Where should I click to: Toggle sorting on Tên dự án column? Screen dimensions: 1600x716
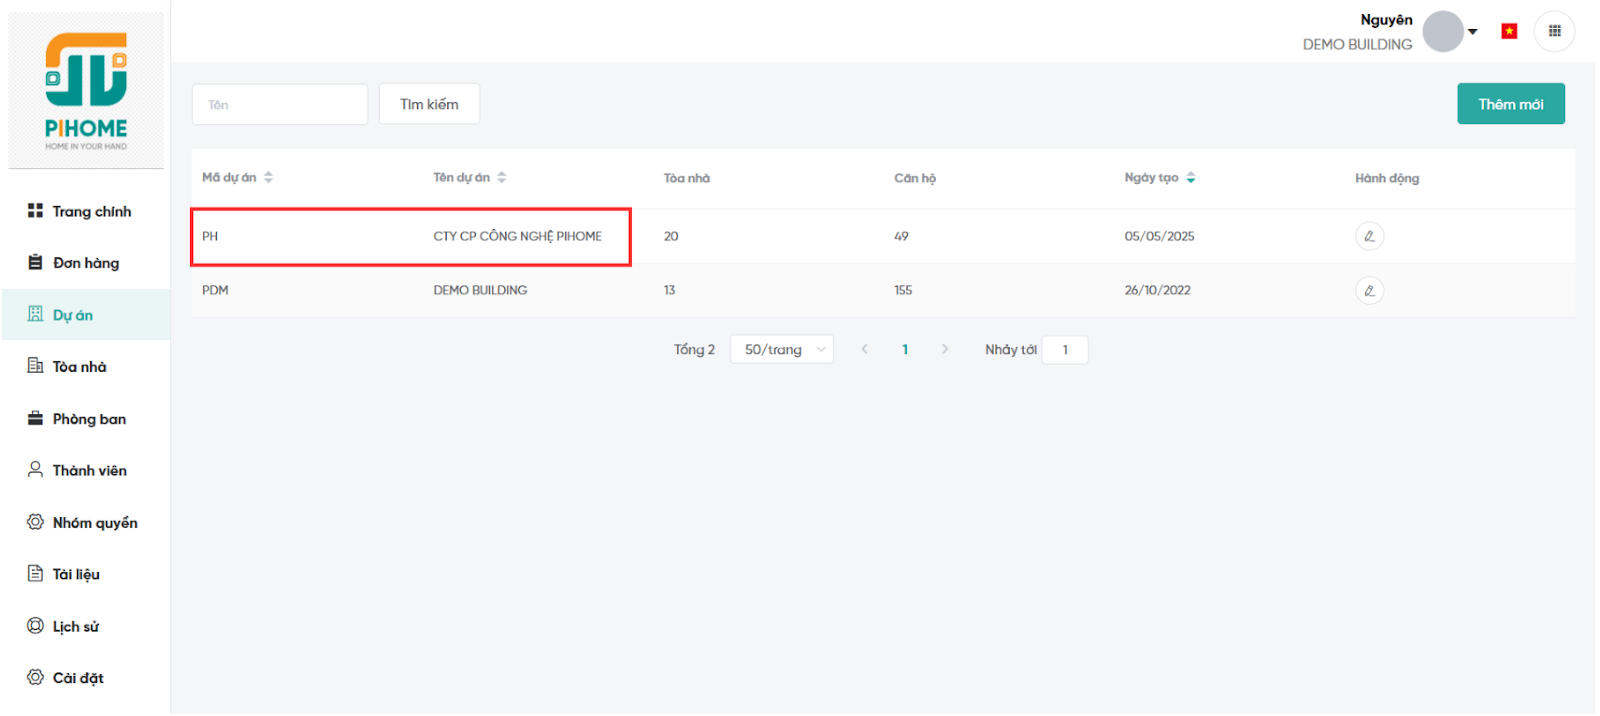tap(501, 177)
